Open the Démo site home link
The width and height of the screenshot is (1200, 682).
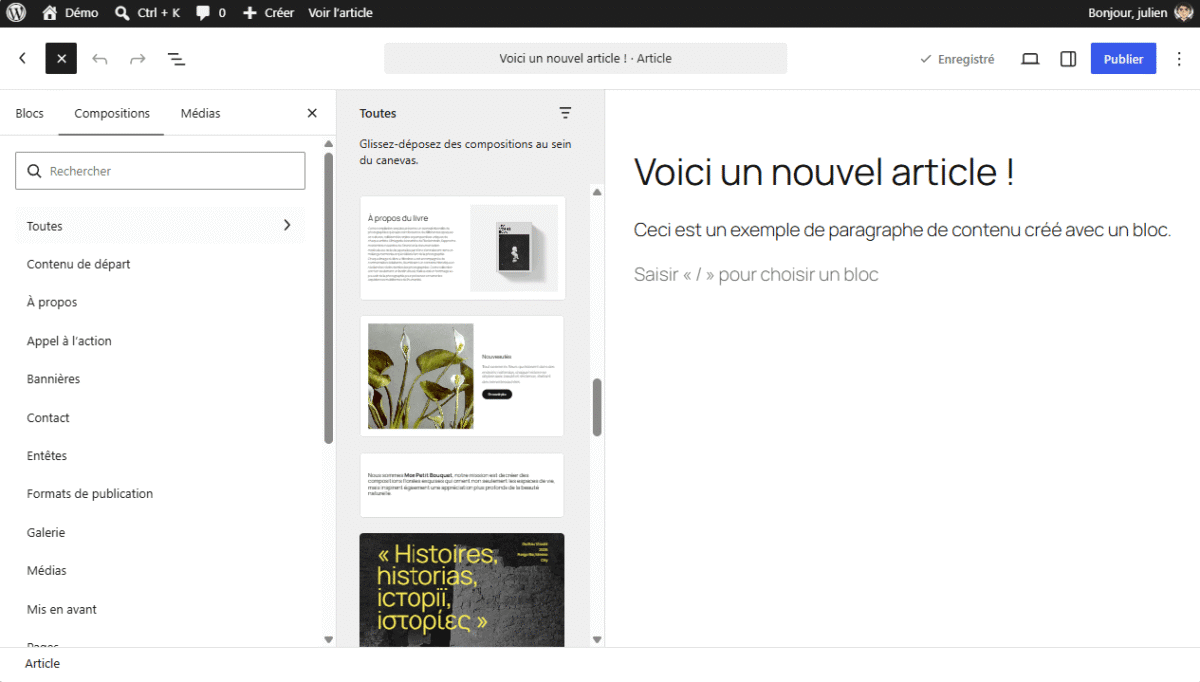(x=70, y=13)
